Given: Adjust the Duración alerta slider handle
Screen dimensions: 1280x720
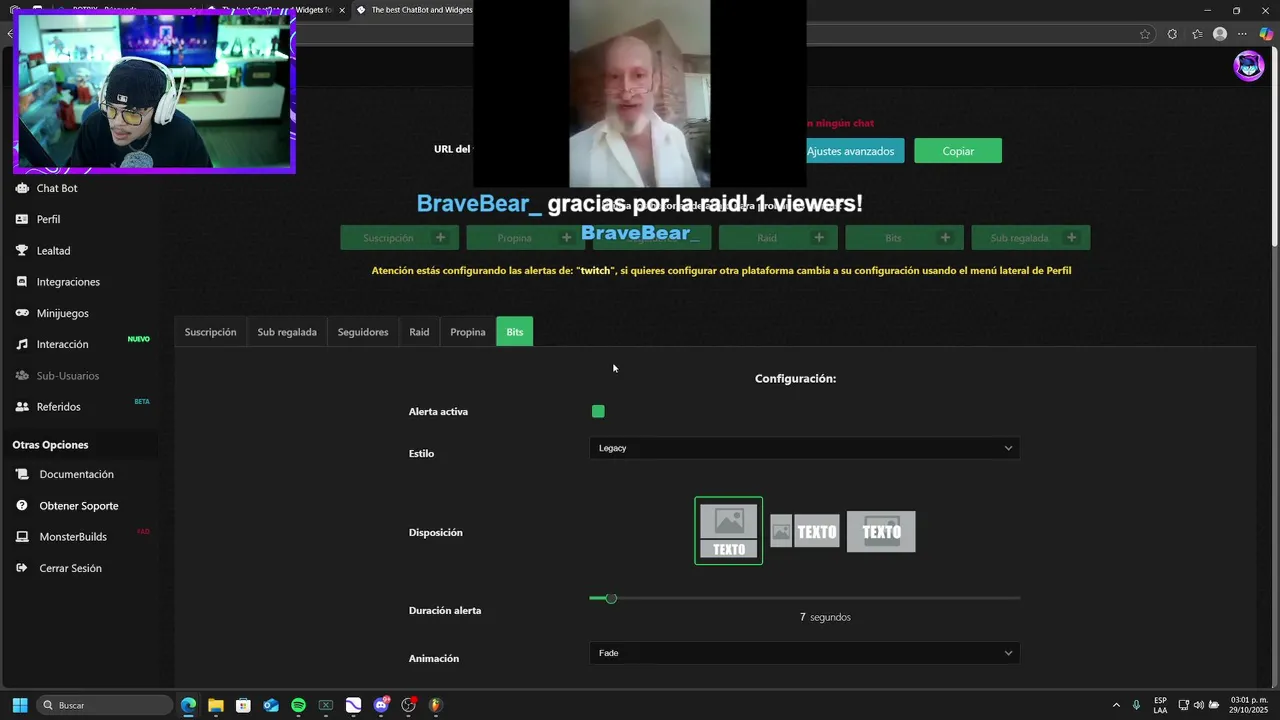Looking at the screenshot, I should 611,598.
